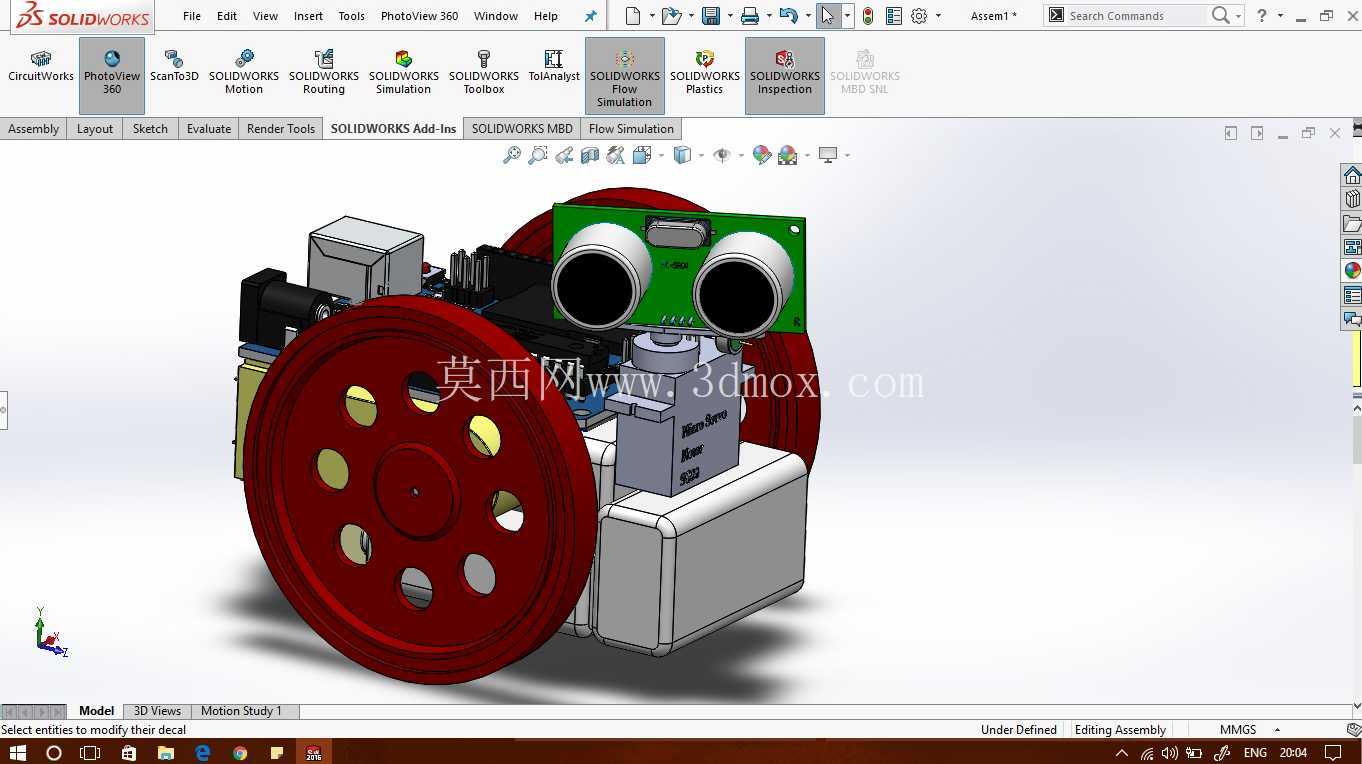Open the PhotoView 360 menu
The image size is (1362, 764).
point(419,16)
